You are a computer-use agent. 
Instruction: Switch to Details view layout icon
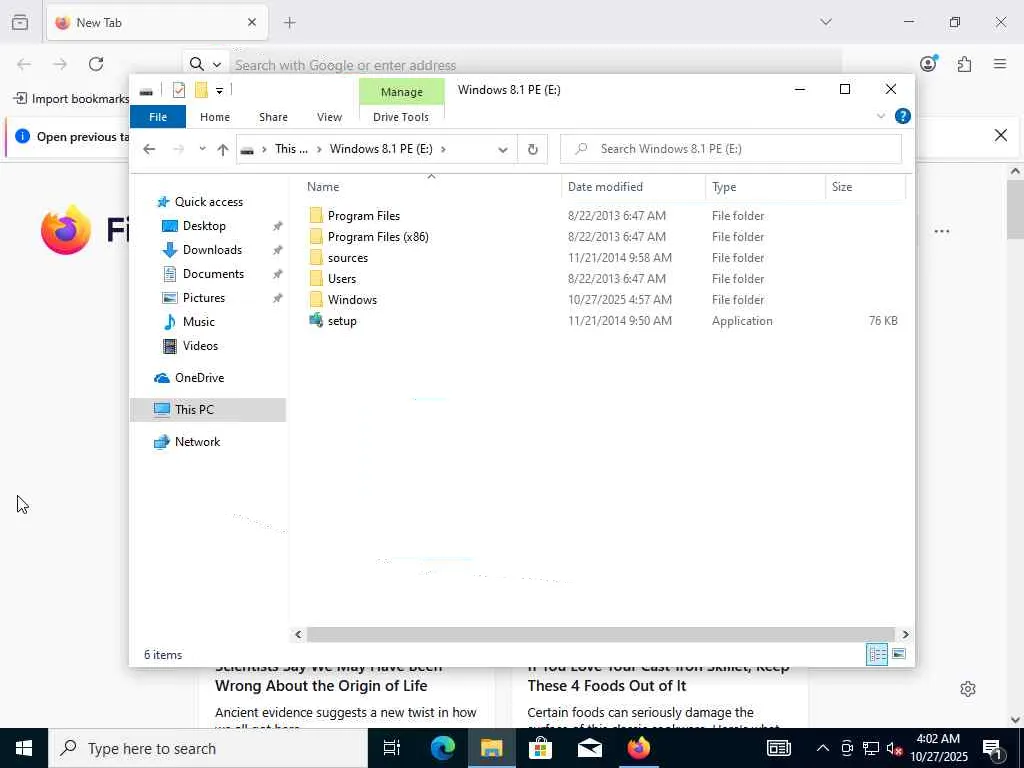[876, 654]
